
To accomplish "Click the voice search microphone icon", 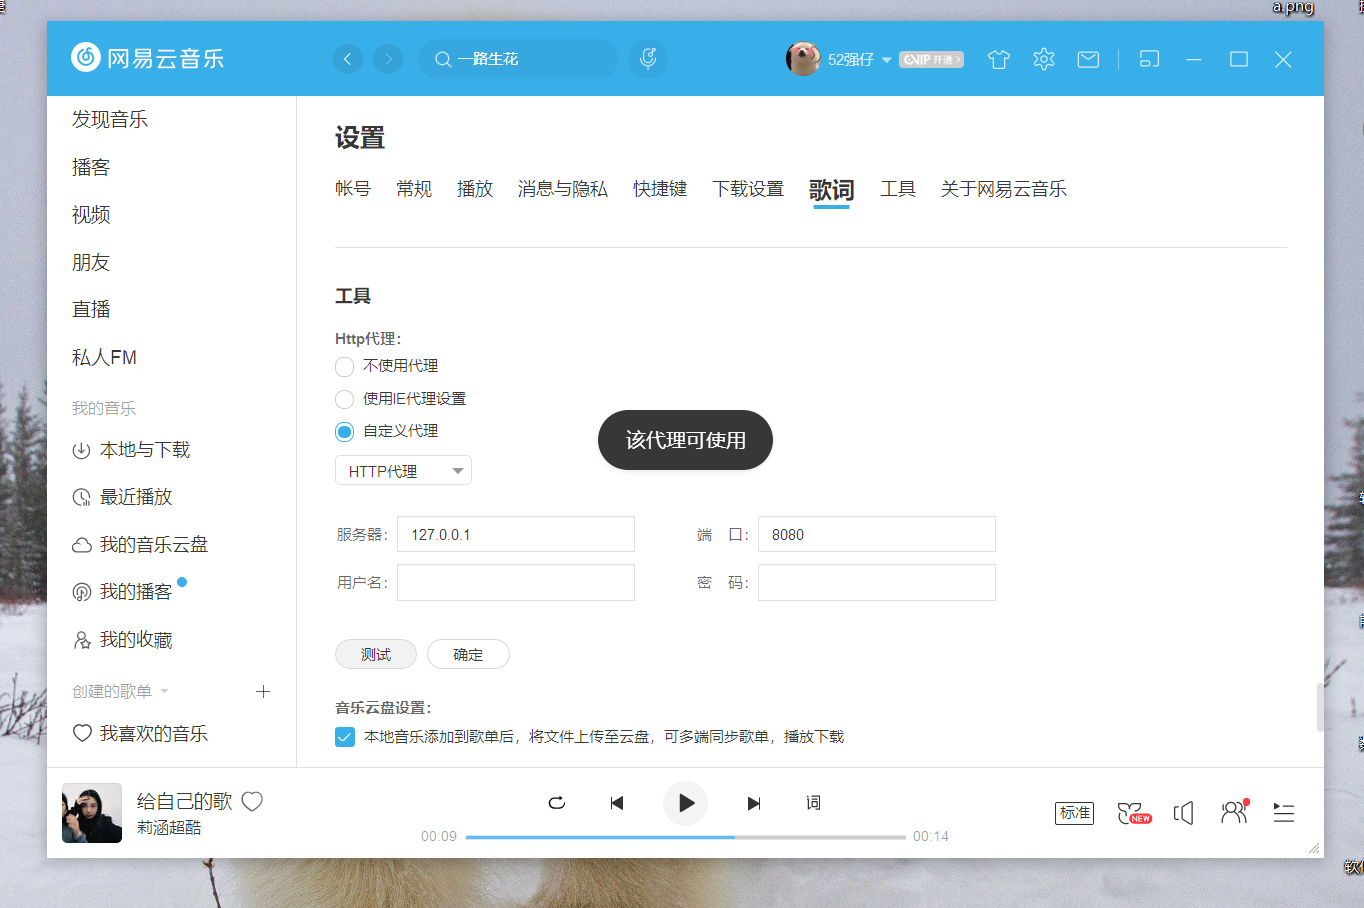I will click(648, 59).
